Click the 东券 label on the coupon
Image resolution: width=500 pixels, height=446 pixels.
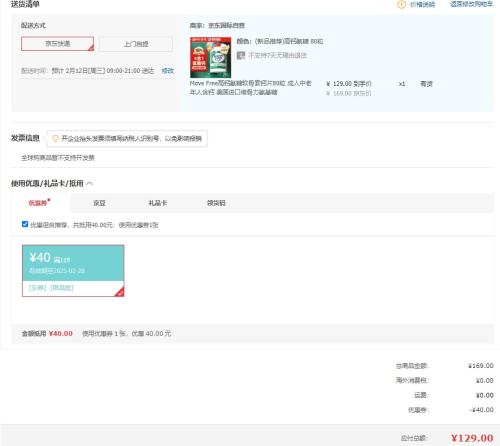[x=37, y=288]
